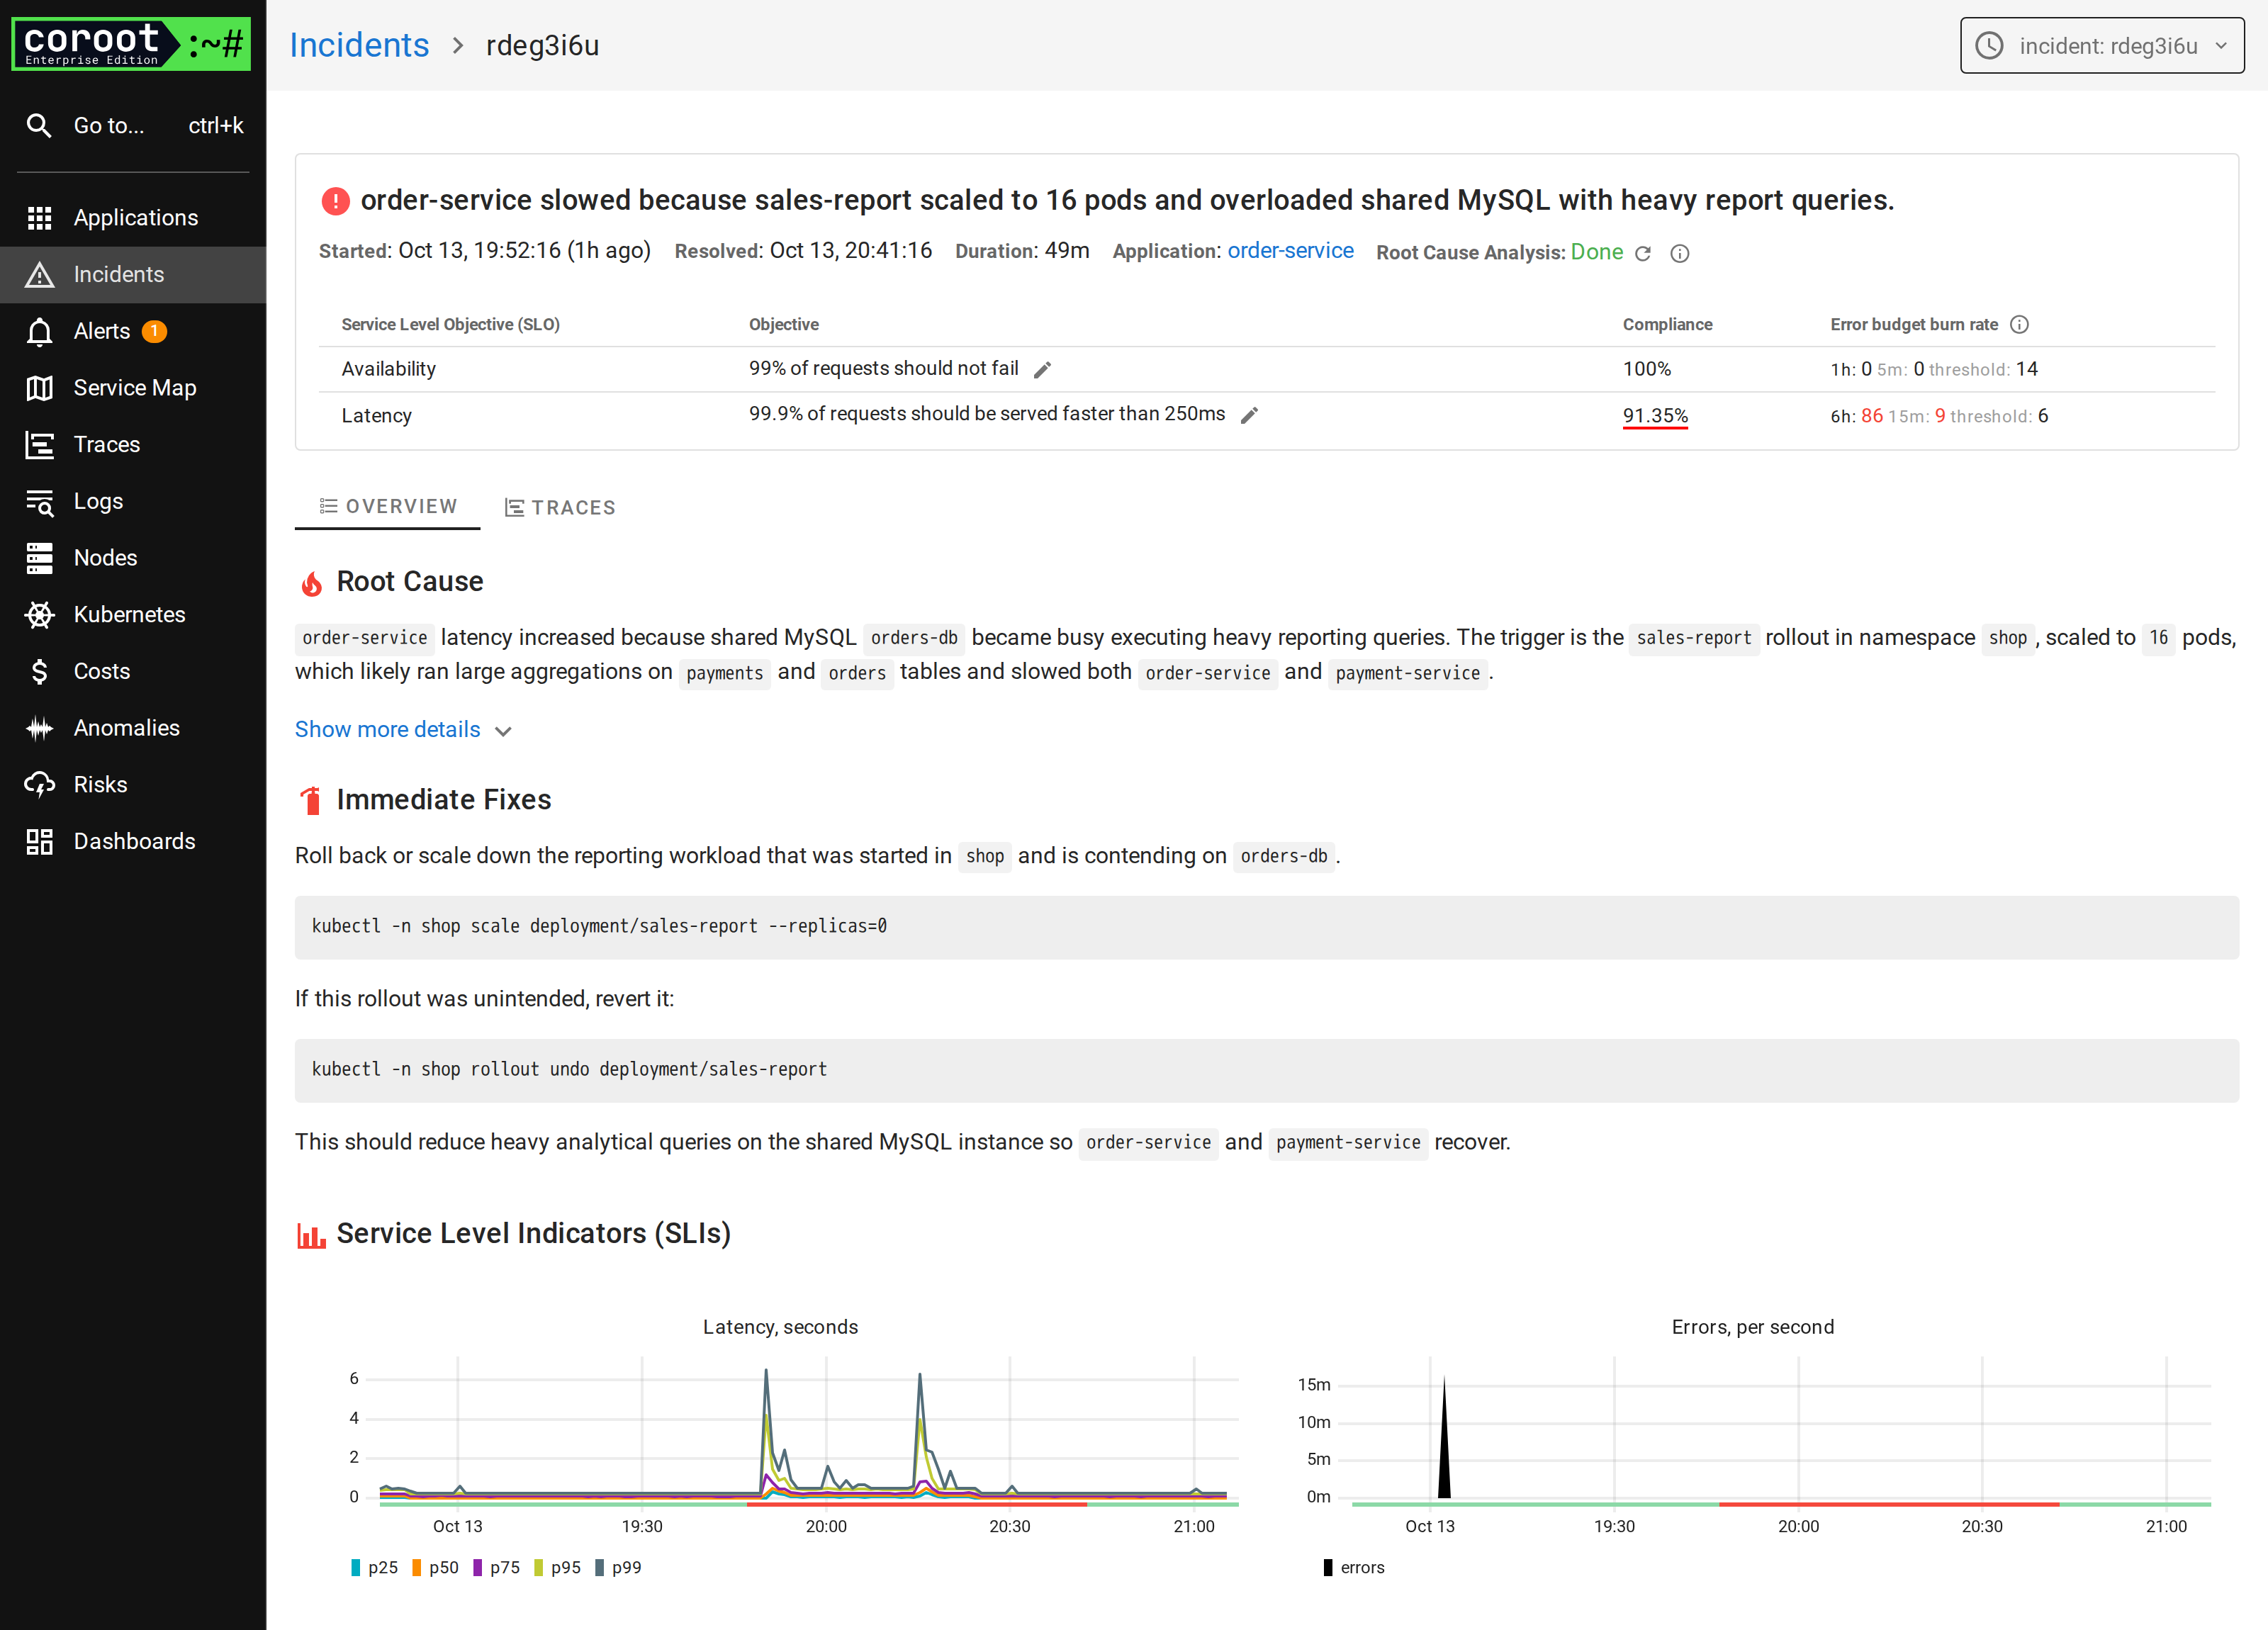Click the kubectl rollout undo command block

(x=1266, y=1070)
